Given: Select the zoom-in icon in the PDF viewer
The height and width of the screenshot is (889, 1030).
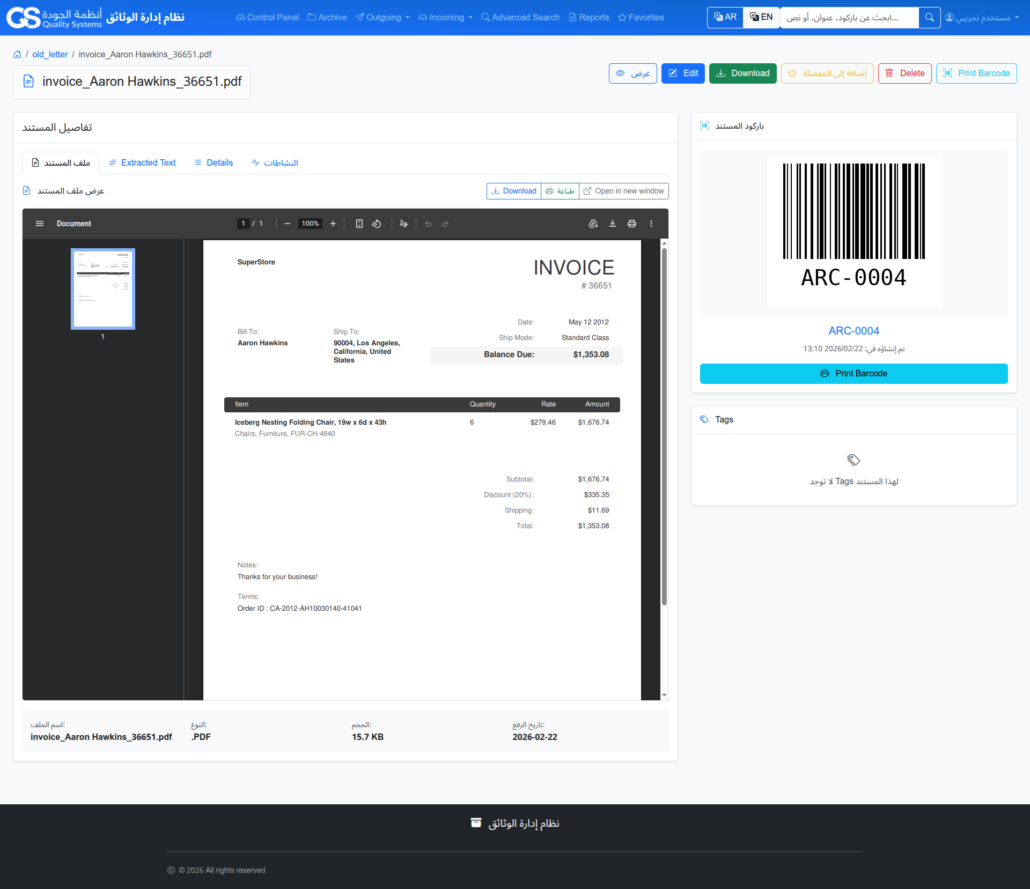Looking at the screenshot, I should [x=333, y=223].
